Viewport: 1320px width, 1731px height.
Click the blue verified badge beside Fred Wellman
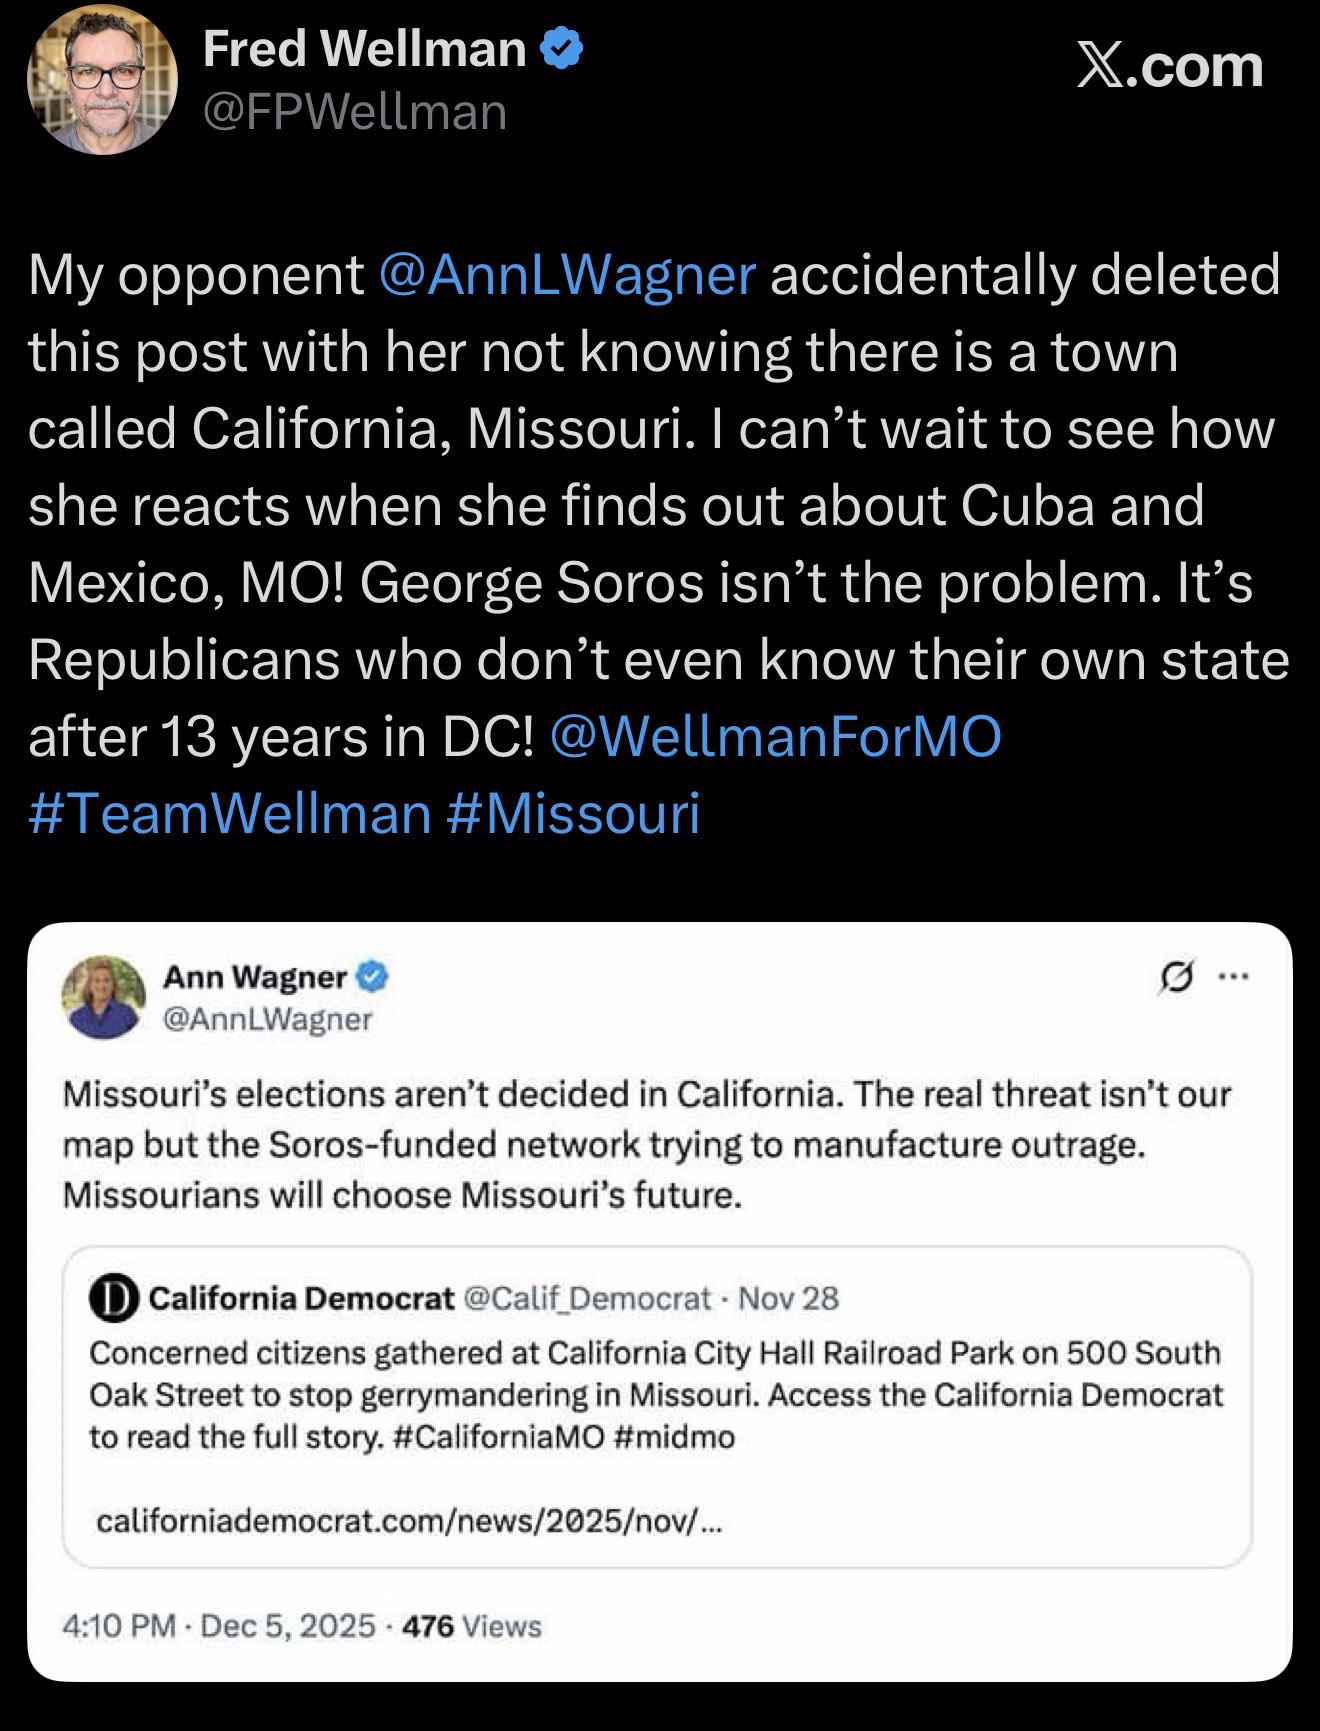point(562,48)
